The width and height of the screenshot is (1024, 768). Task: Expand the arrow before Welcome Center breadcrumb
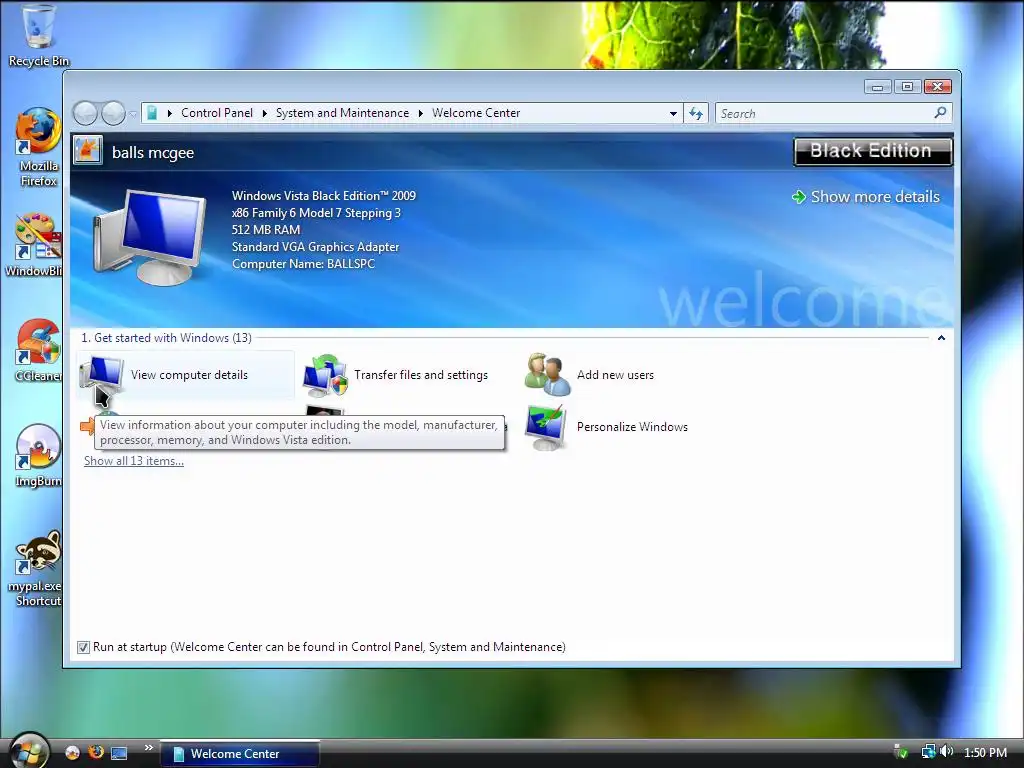click(x=421, y=113)
